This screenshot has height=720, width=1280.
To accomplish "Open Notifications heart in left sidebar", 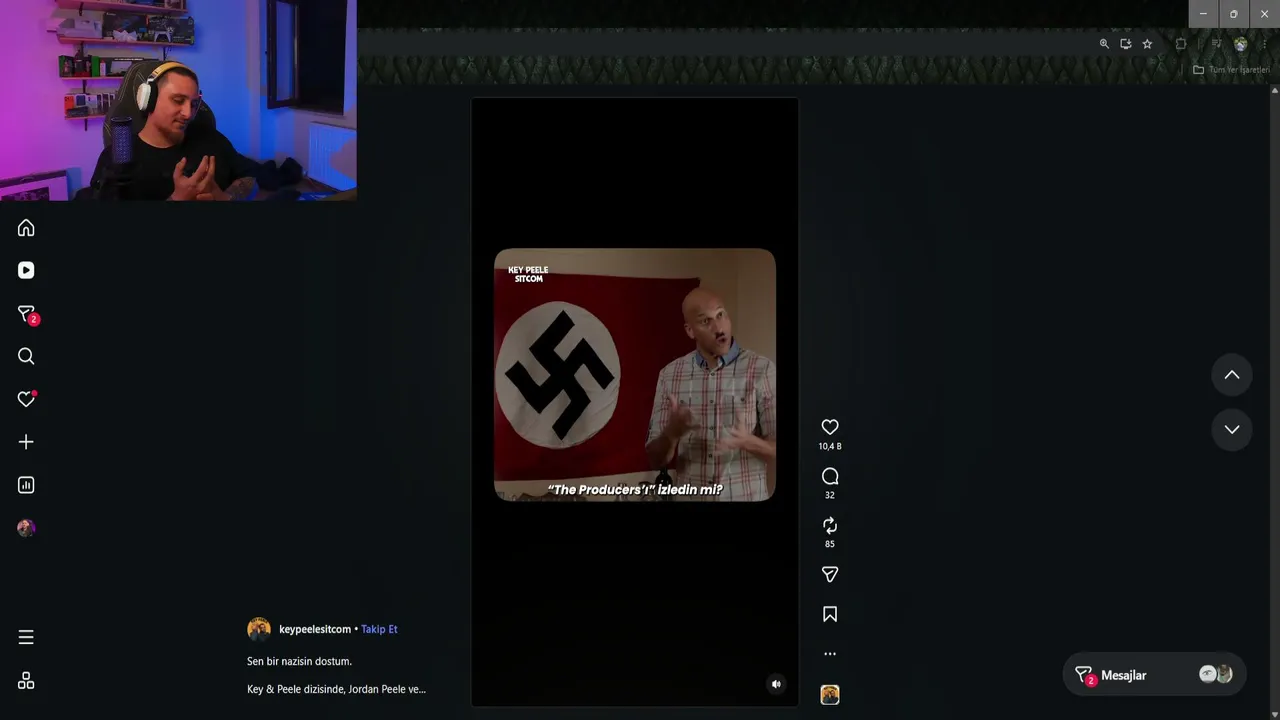I will coord(26,399).
